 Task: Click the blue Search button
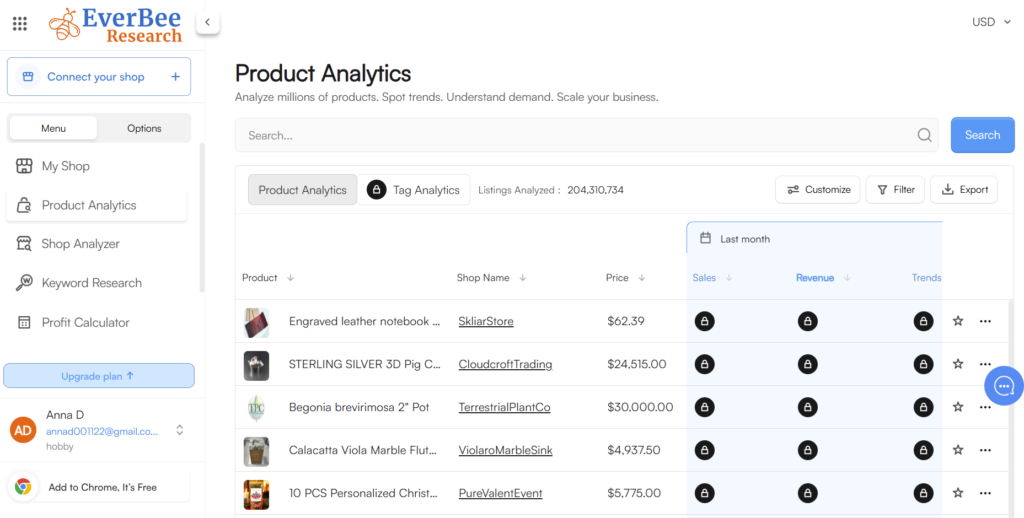[982, 135]
